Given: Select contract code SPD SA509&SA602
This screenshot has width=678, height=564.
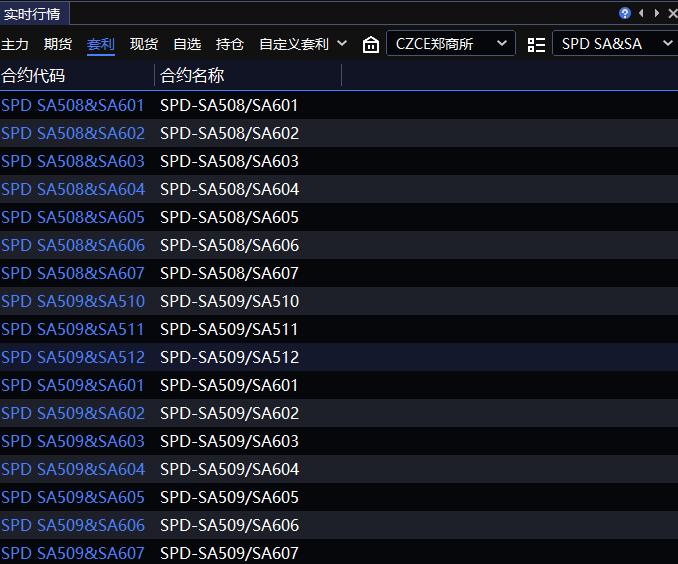Looking at the screenshot, I should [73, 413].
